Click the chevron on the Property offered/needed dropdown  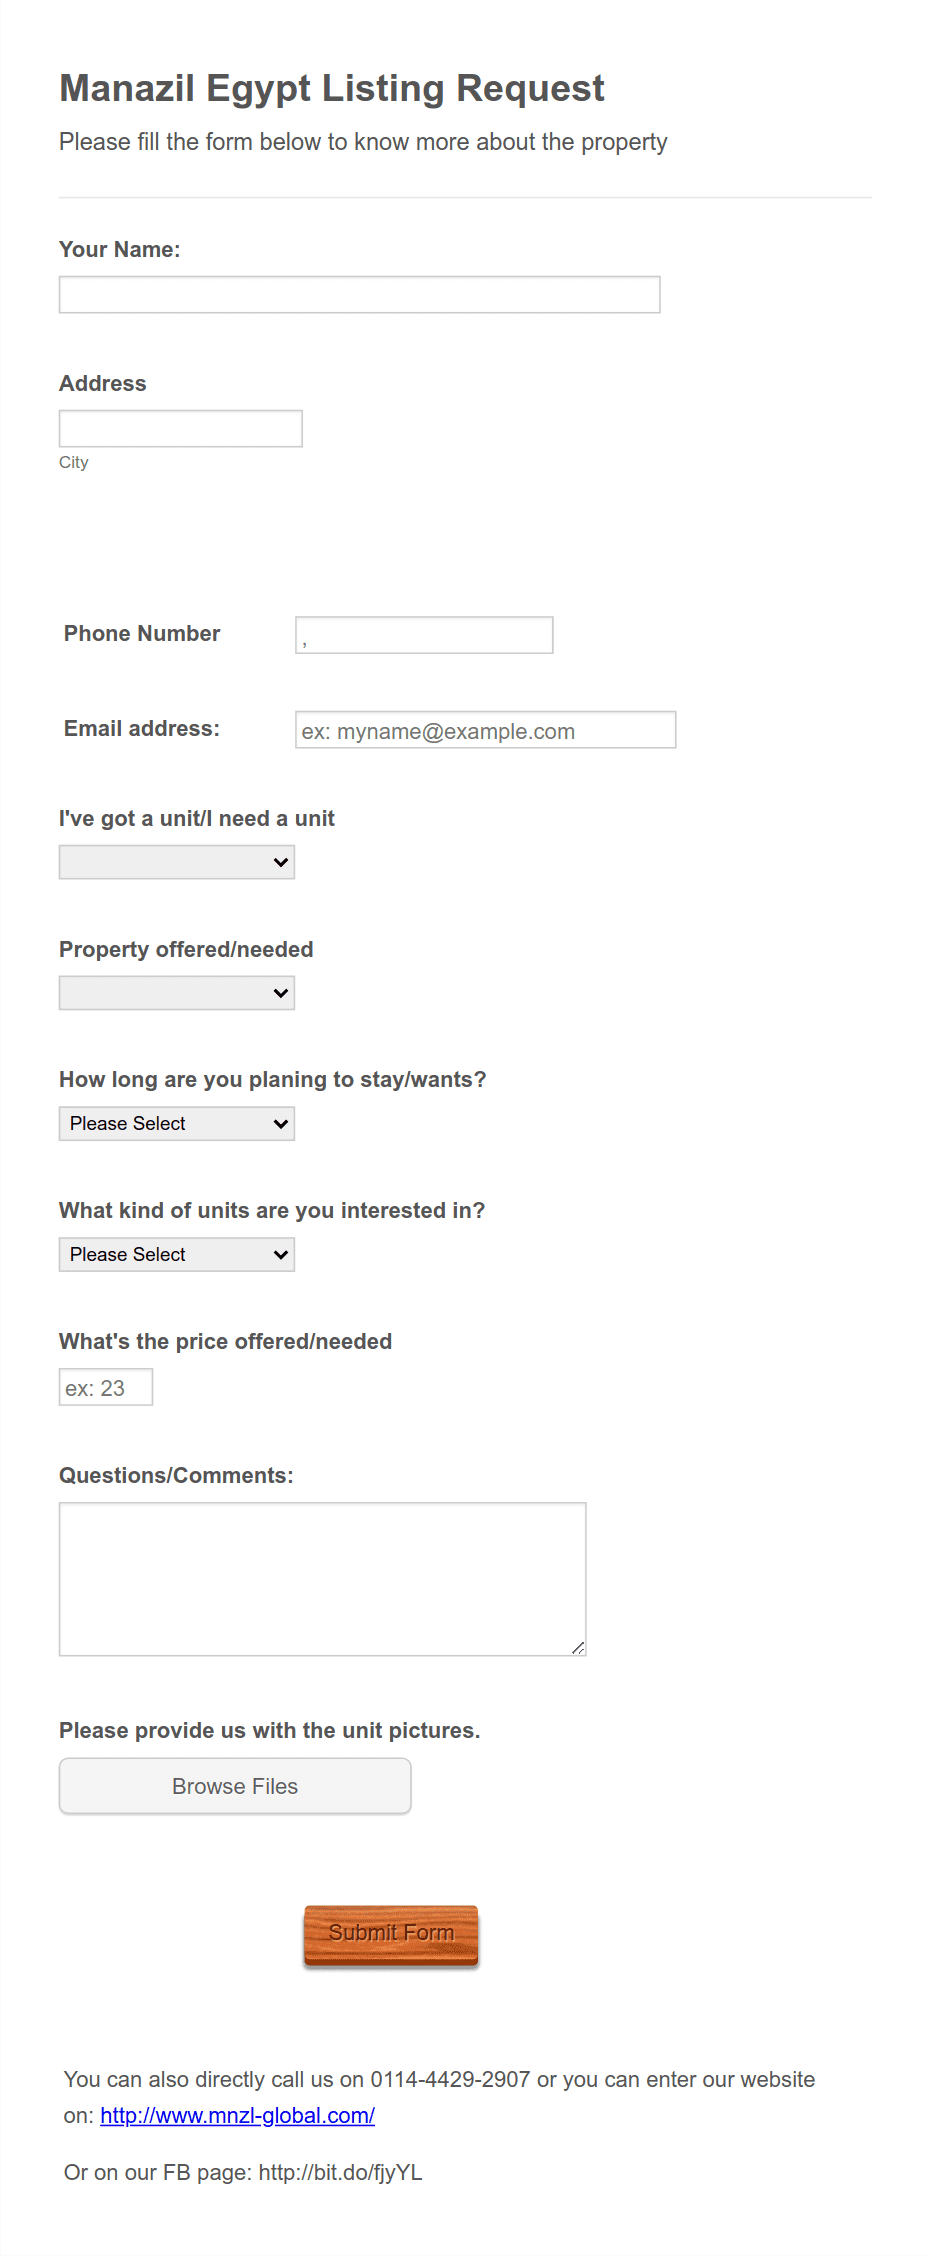pos(280,992)
